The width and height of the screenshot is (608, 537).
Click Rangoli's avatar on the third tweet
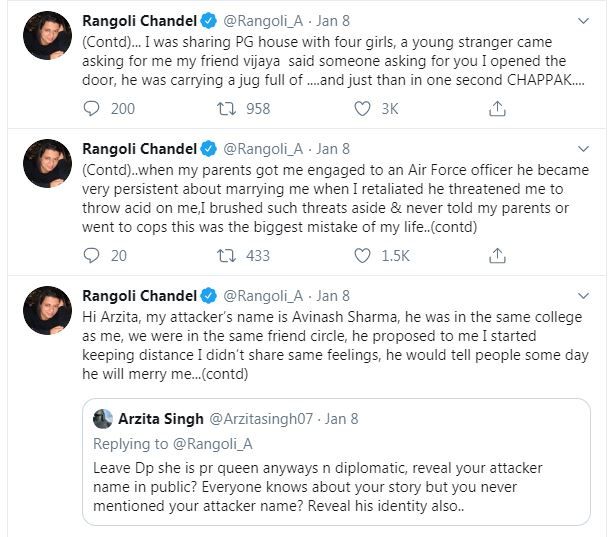pyautogui.click(x=47, y=310)
